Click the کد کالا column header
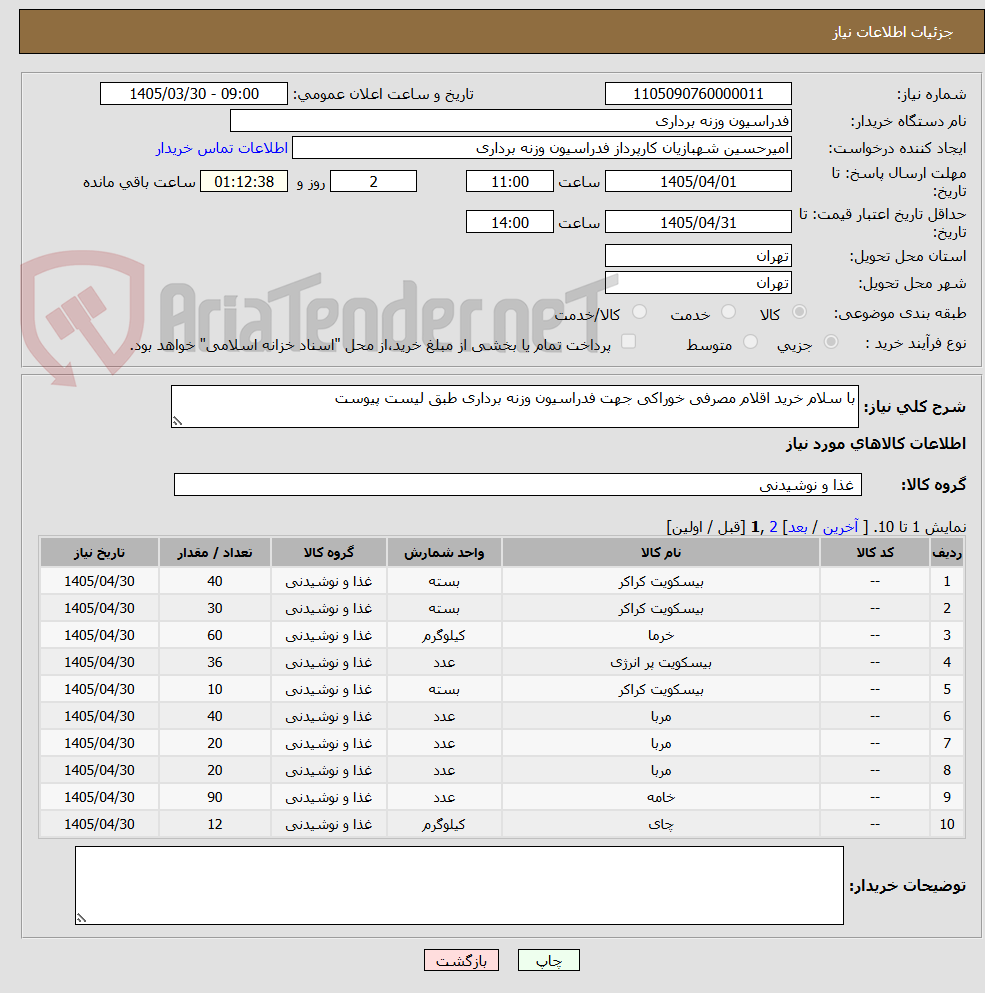The image size is (985, 993). click(875, 552)
